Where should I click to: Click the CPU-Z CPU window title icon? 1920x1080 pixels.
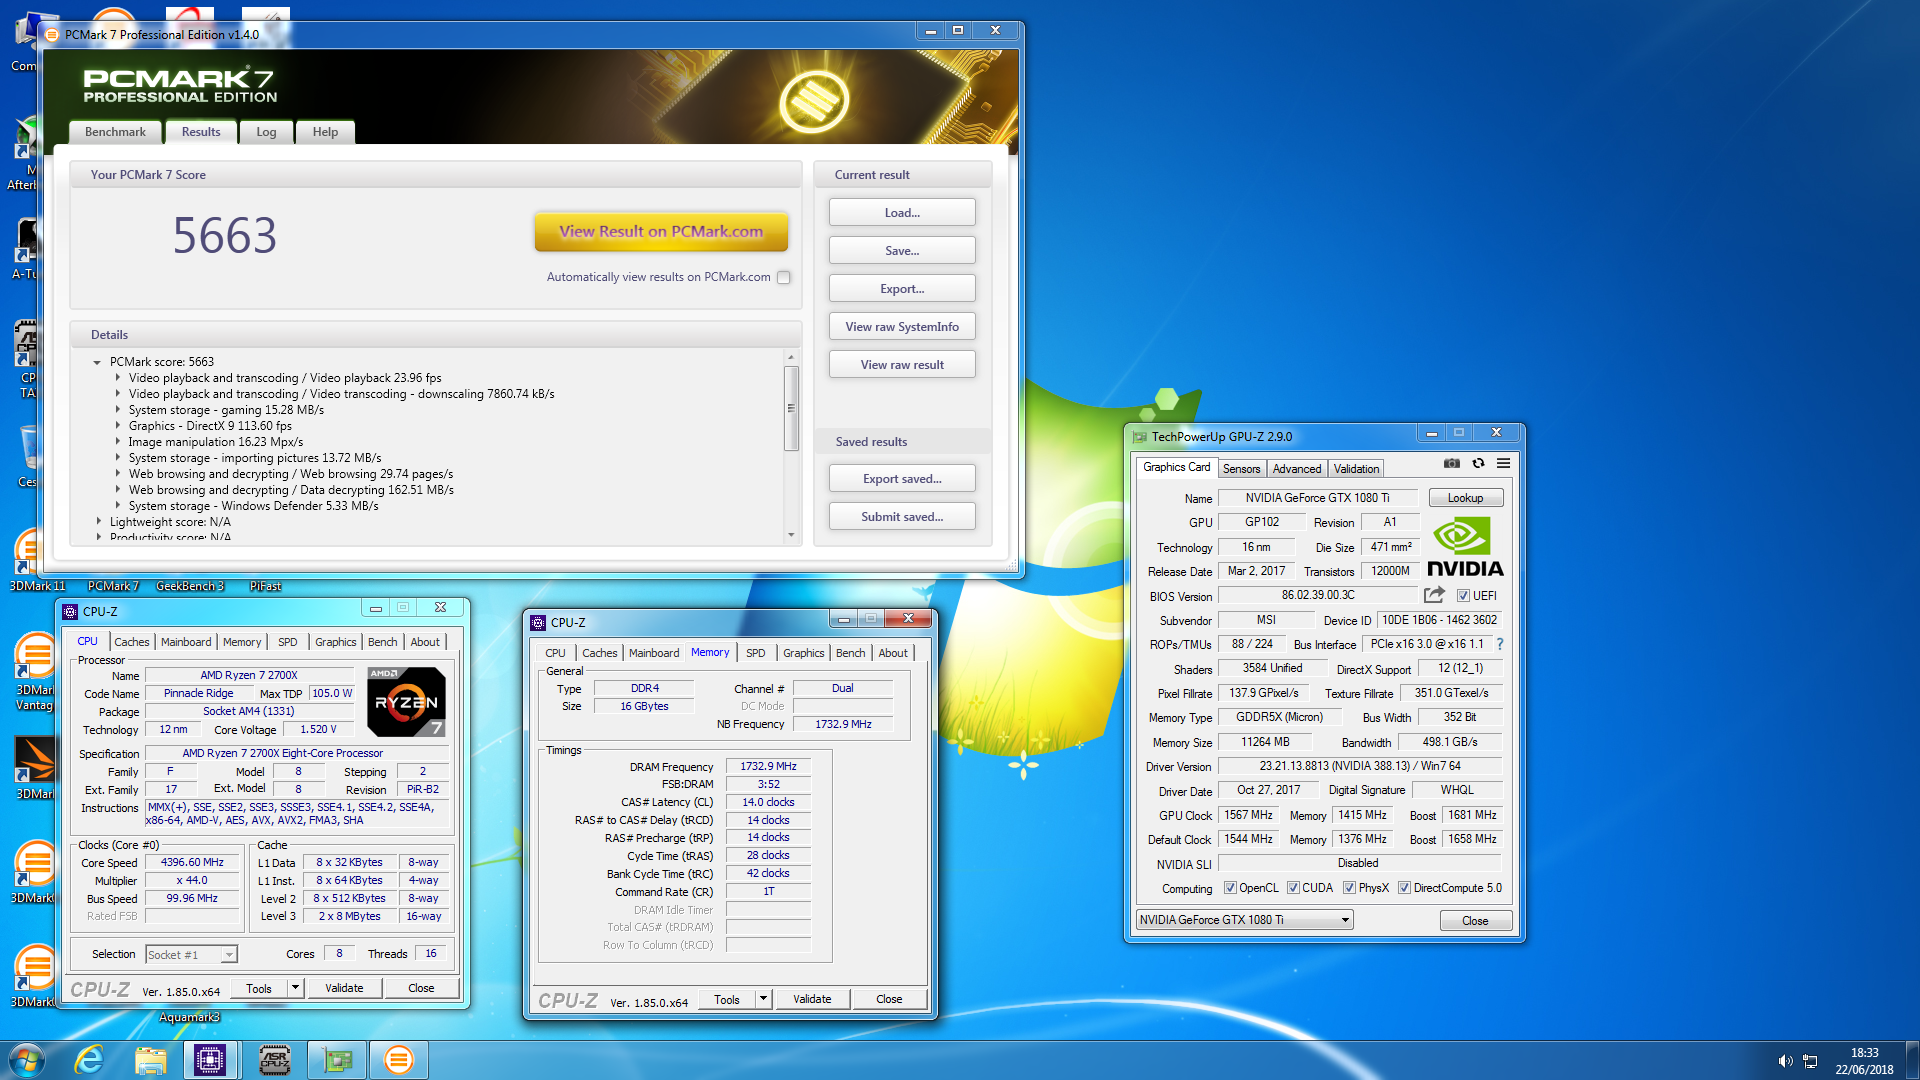click(x=70, y=611)
